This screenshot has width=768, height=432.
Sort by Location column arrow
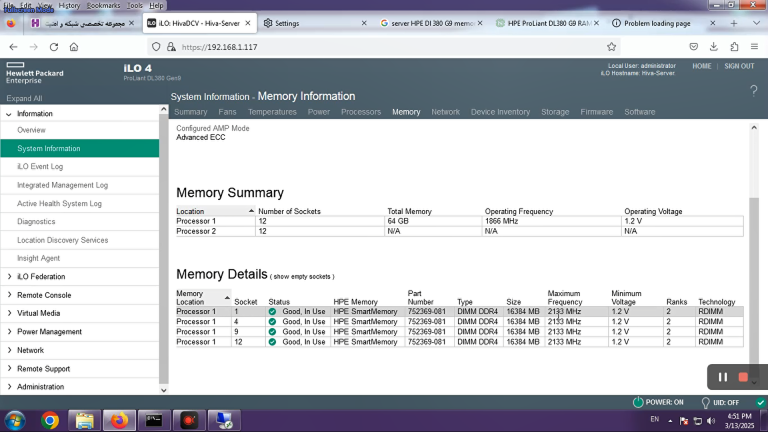(x=251, y=211)
